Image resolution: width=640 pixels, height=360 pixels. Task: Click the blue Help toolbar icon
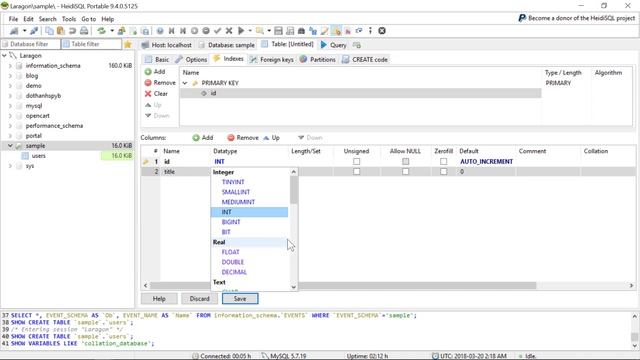point(160,31)
